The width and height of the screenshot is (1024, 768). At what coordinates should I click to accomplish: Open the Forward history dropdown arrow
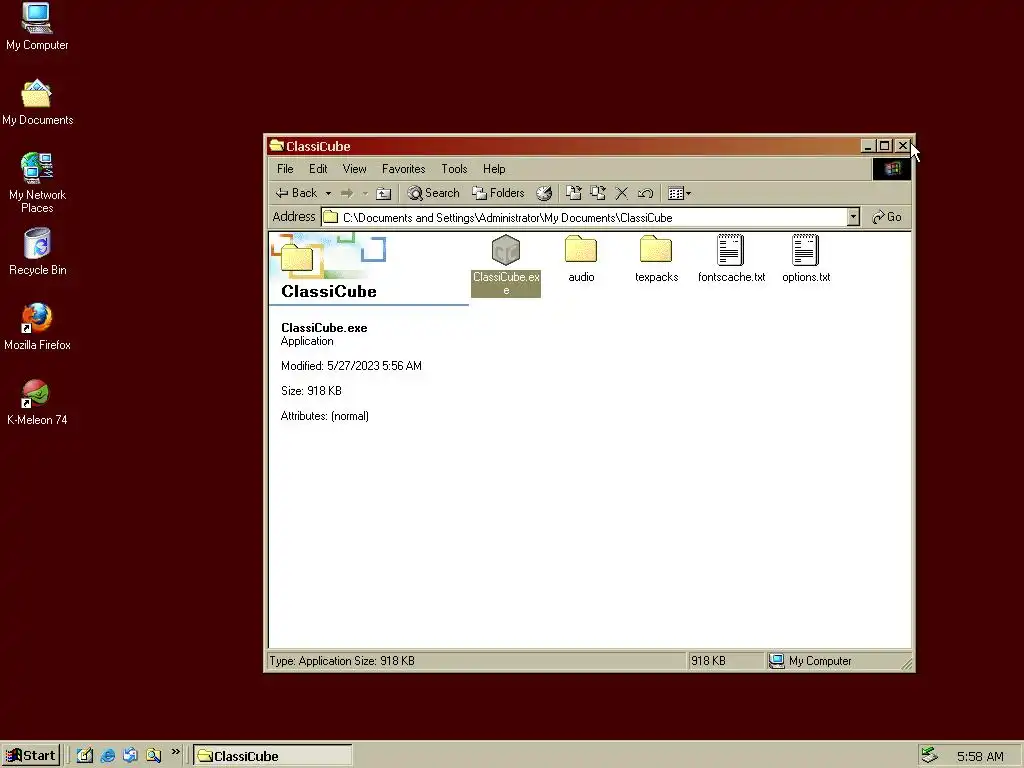pos(365,193)
